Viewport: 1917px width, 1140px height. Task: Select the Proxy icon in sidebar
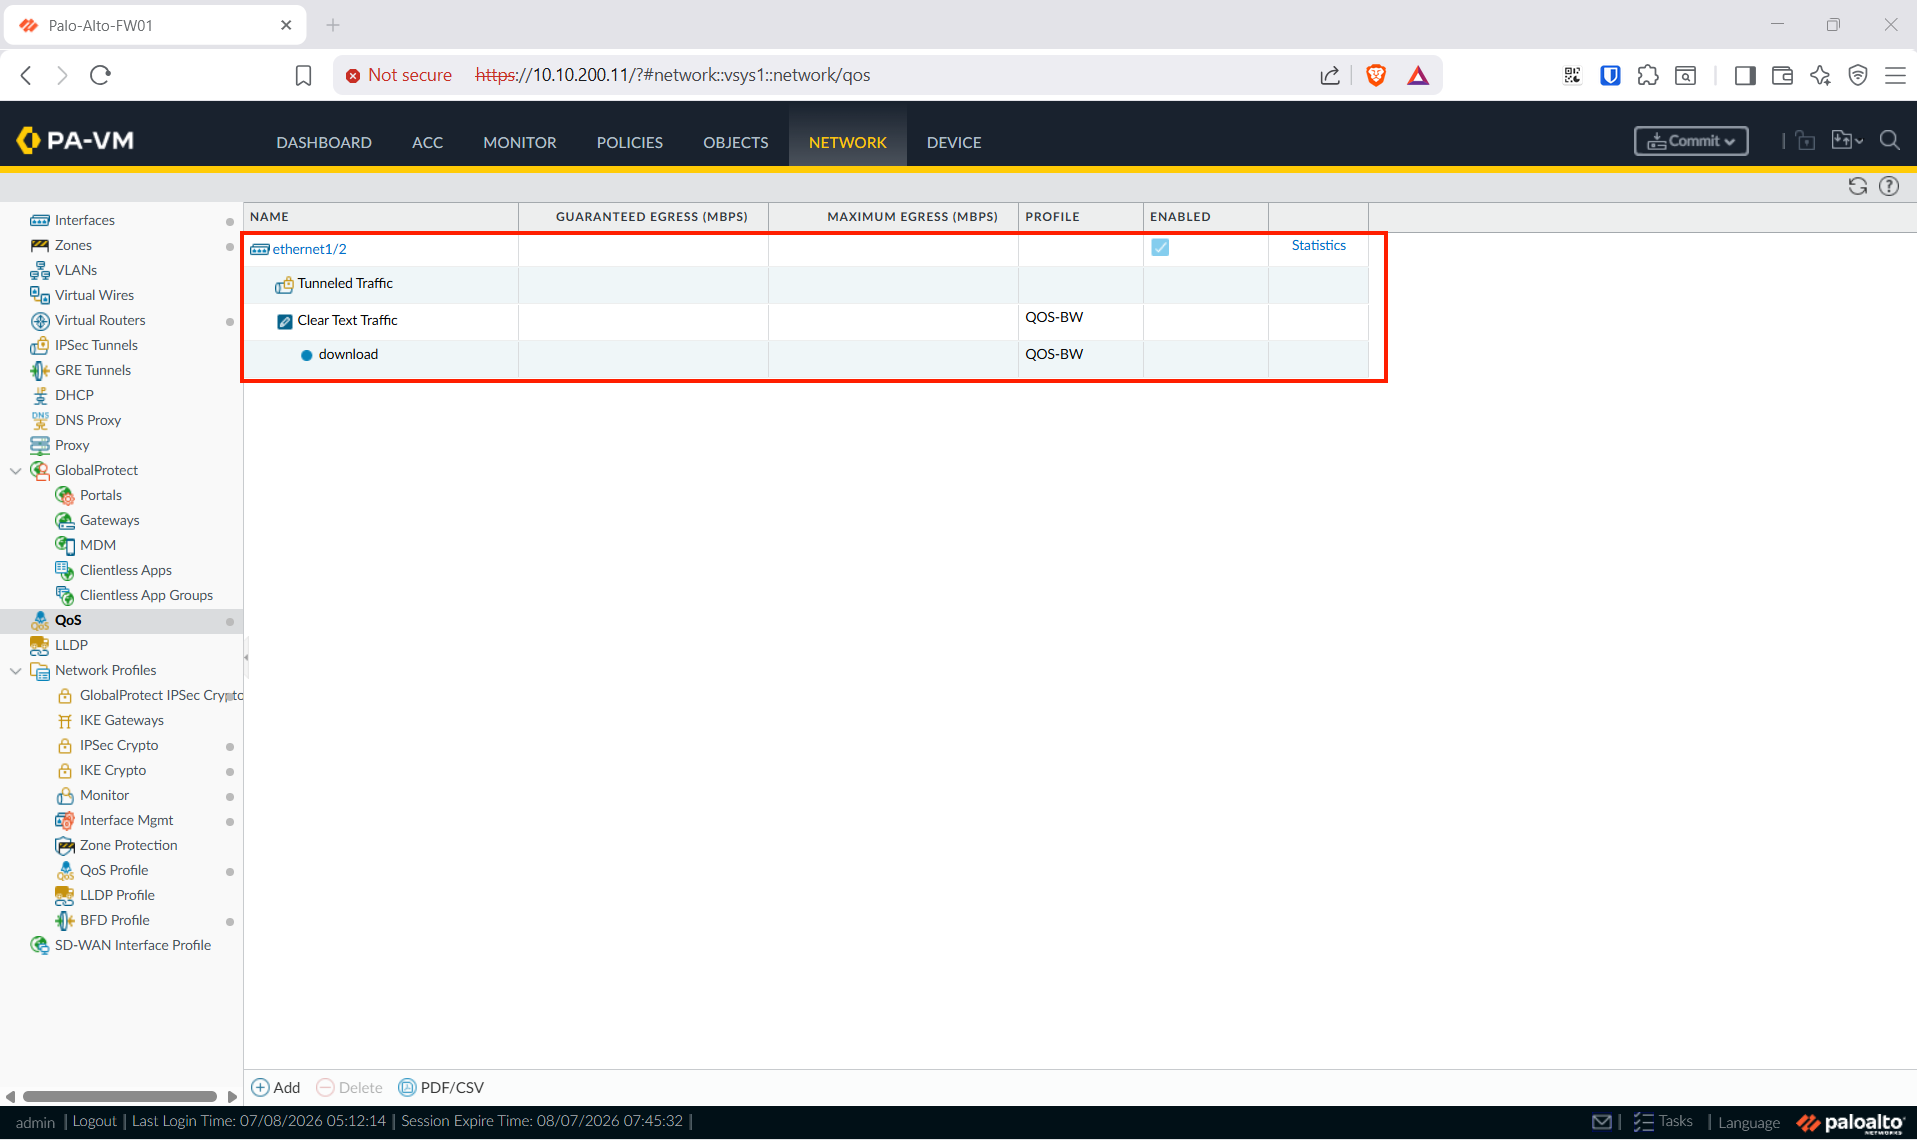40,445
